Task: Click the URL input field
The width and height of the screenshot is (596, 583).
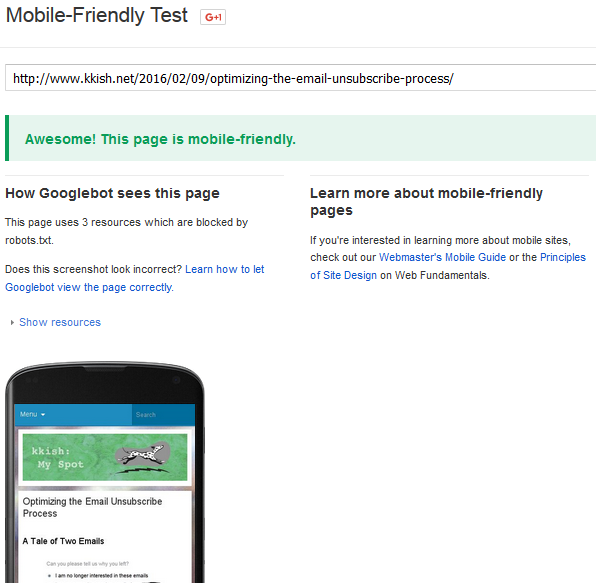Action: pyautogui.click(x=300, y=78)
